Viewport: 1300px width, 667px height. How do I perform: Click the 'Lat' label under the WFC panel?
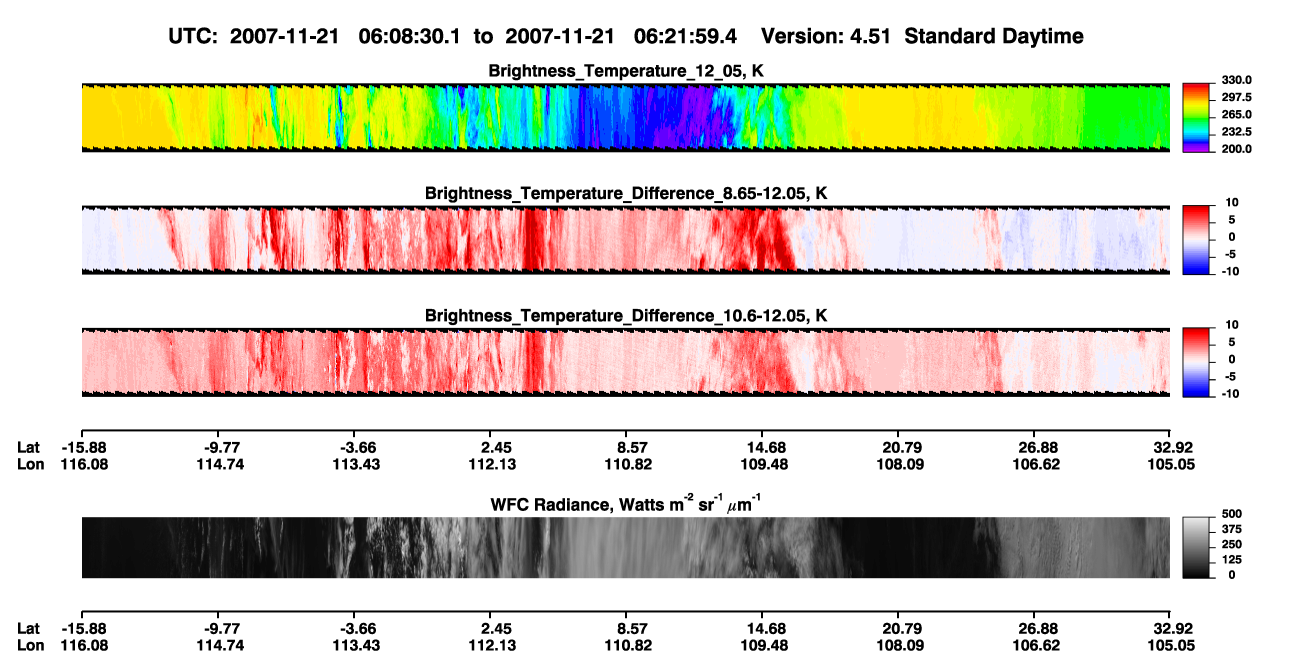pos(29,628)
